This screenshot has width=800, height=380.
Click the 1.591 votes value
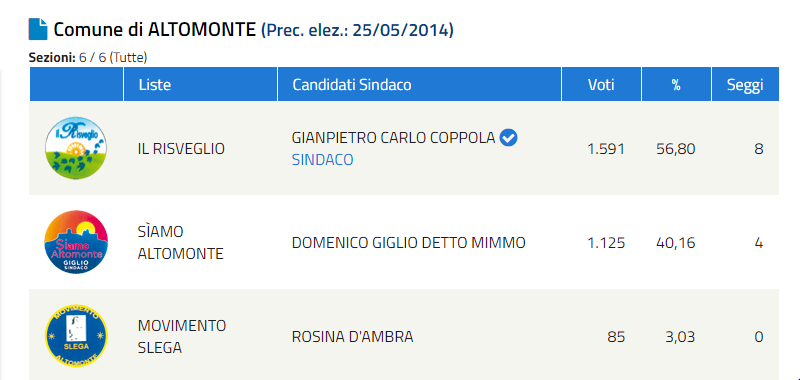(x=606, y=149)
